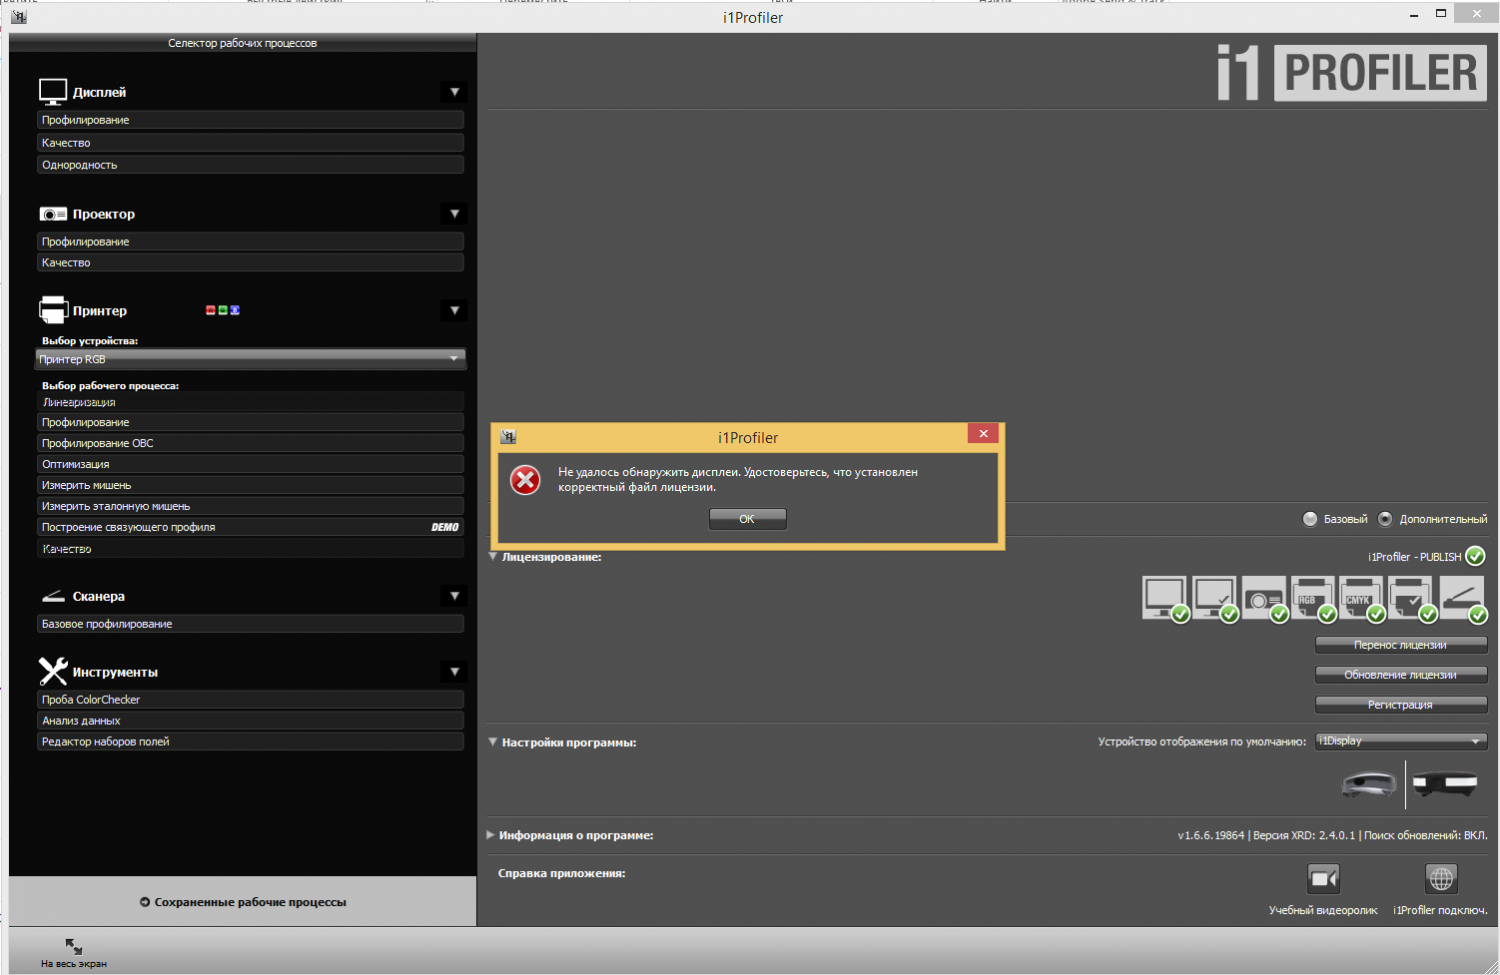1500x975 pixels.
Task: Select Линеаризация printer workflow
Action: [251, 402]
